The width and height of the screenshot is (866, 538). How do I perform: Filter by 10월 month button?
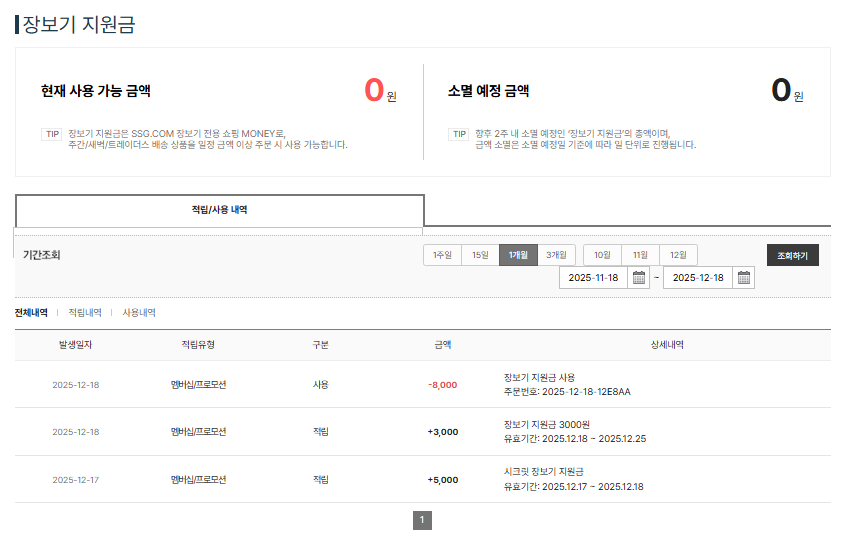[x=602, y=255]
